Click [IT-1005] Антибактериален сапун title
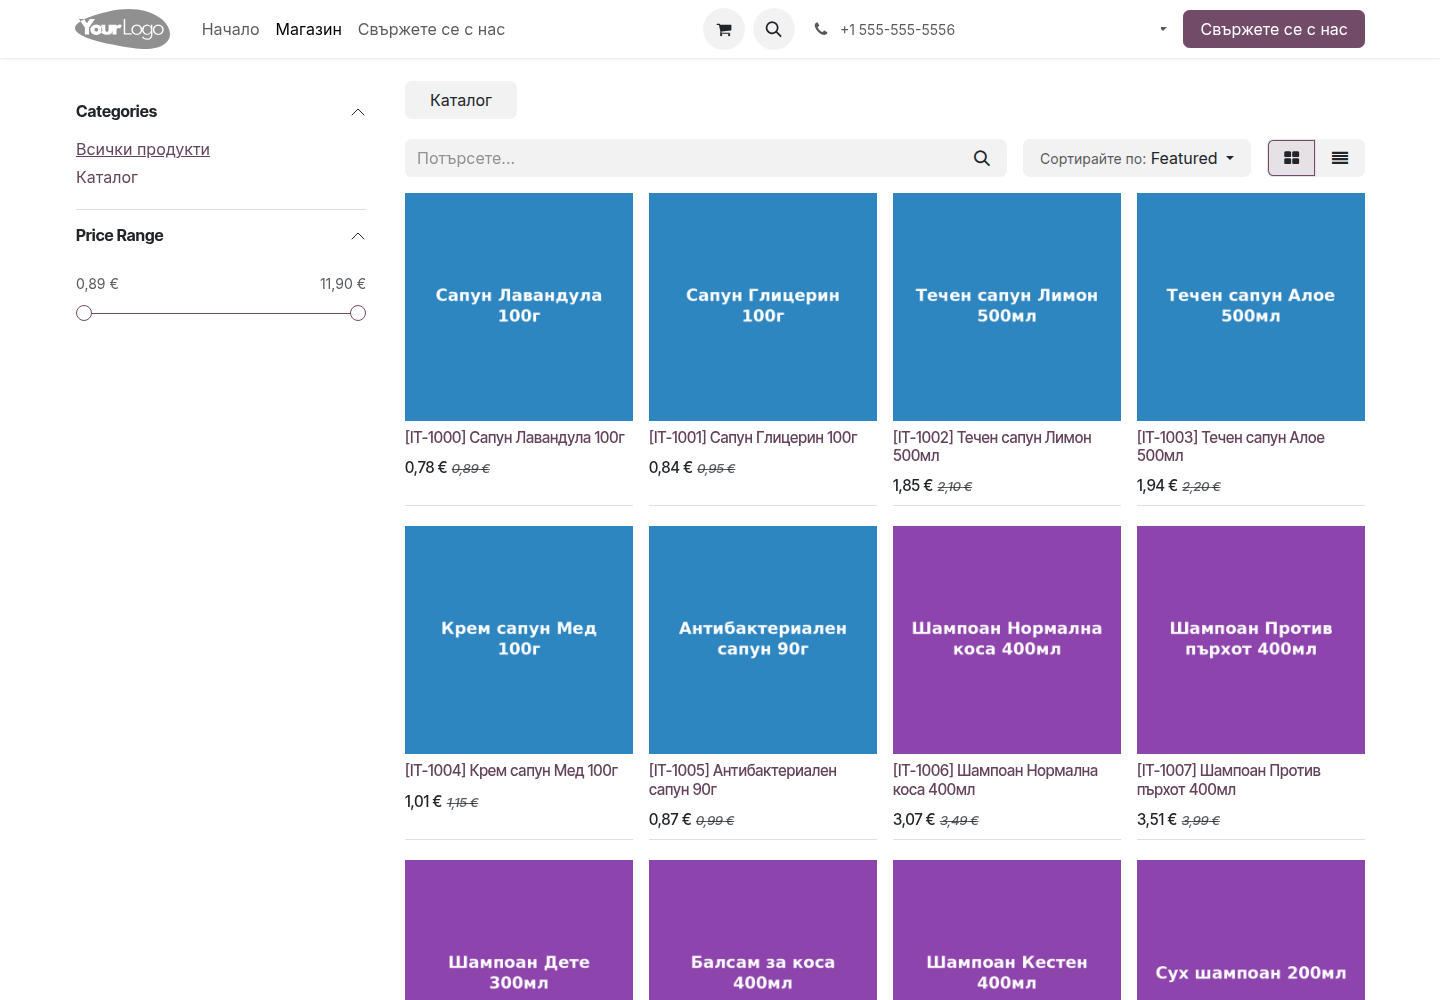The image size is (1440, 1000). coord(743,780)
